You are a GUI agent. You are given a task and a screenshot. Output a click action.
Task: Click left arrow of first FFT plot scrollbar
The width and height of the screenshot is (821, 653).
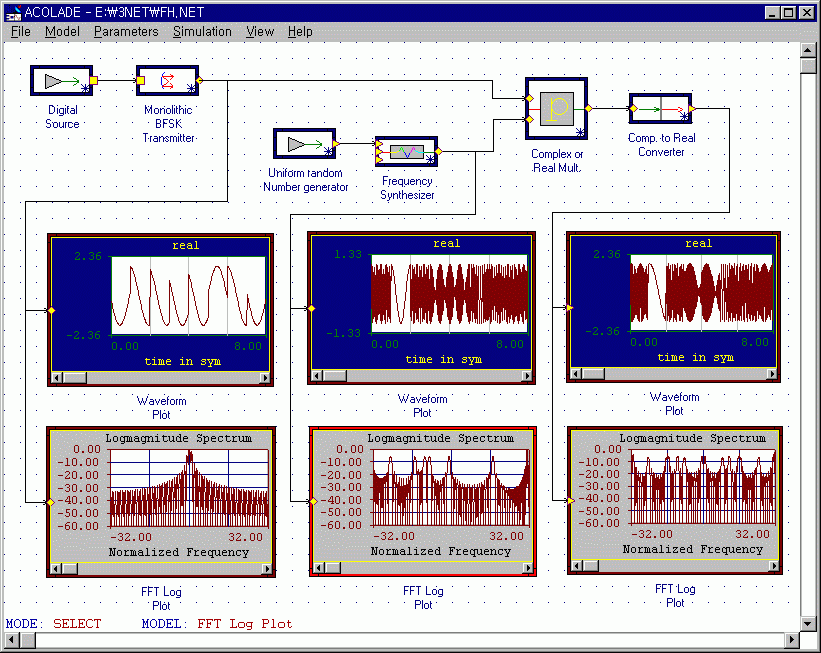point(57,569)
